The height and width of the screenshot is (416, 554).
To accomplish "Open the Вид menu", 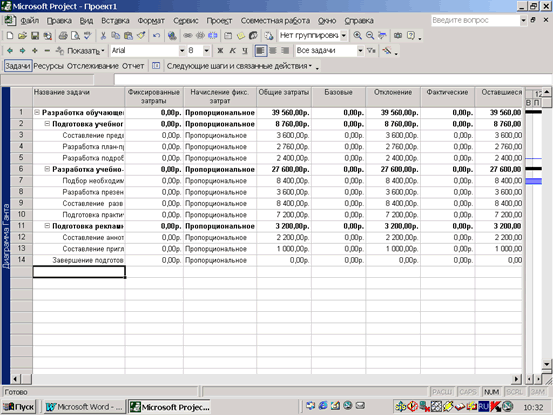I will point(86,21).
